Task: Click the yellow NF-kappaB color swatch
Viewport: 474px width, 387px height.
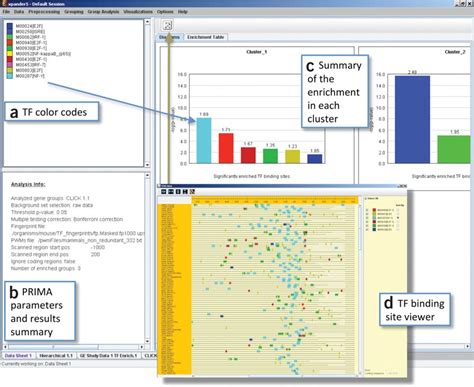Action: [10, 54]
